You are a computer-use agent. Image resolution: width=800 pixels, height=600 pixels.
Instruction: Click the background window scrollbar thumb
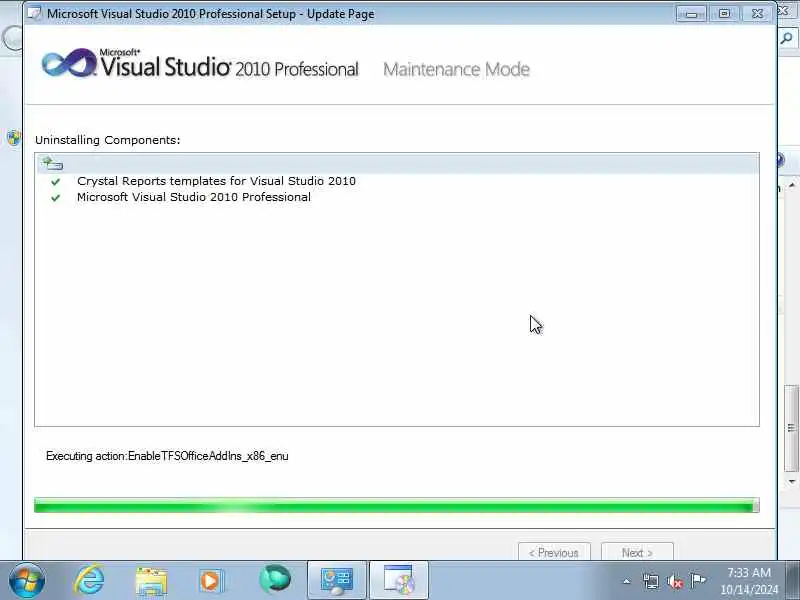click(792, 428)
